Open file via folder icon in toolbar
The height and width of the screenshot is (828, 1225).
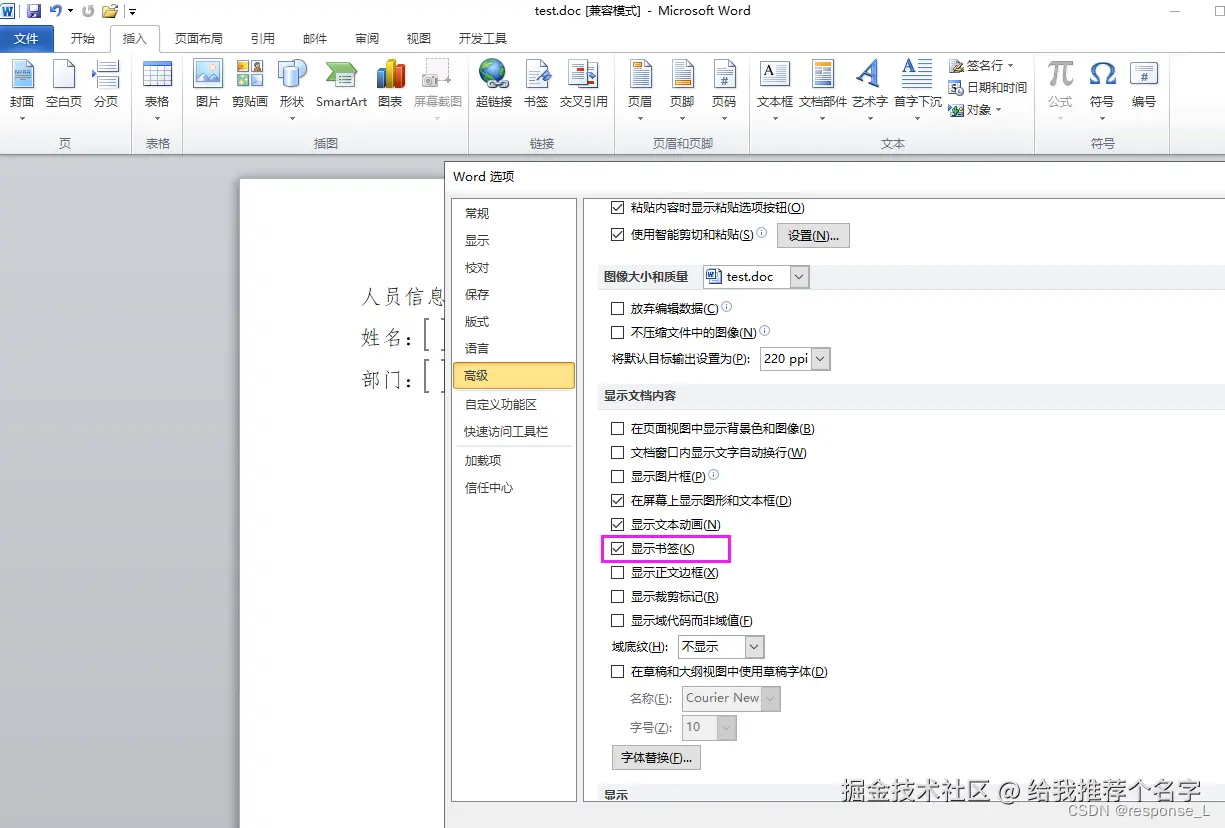(x=110, y=11)
